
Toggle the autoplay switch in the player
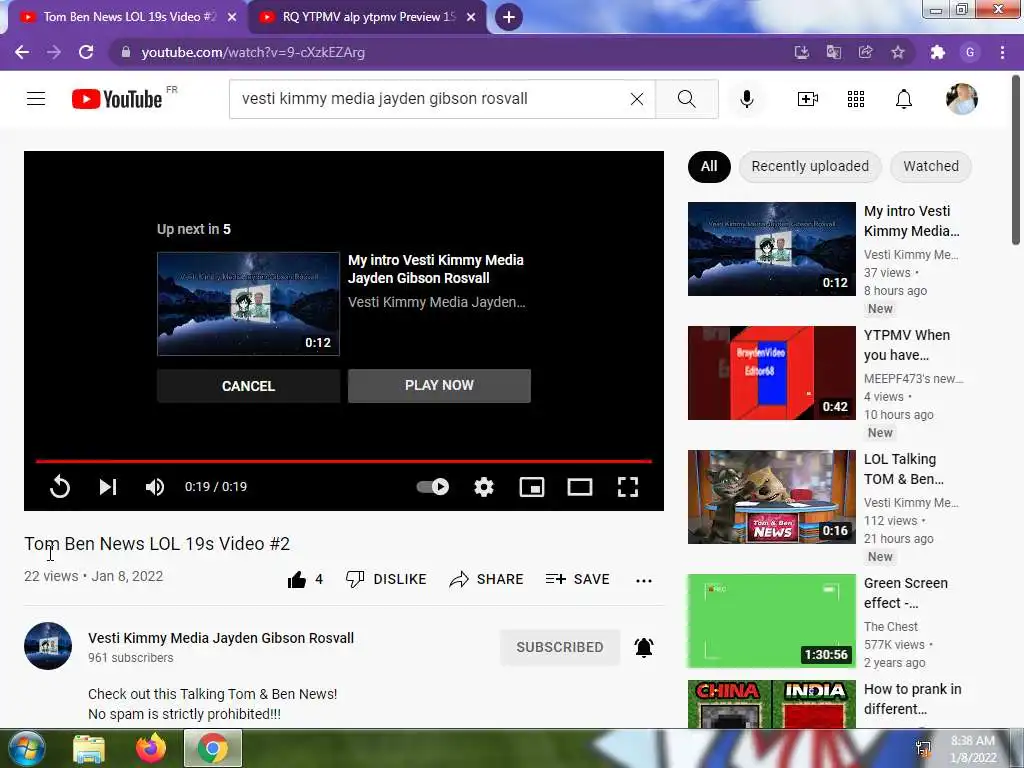click(x=433, y=487)
